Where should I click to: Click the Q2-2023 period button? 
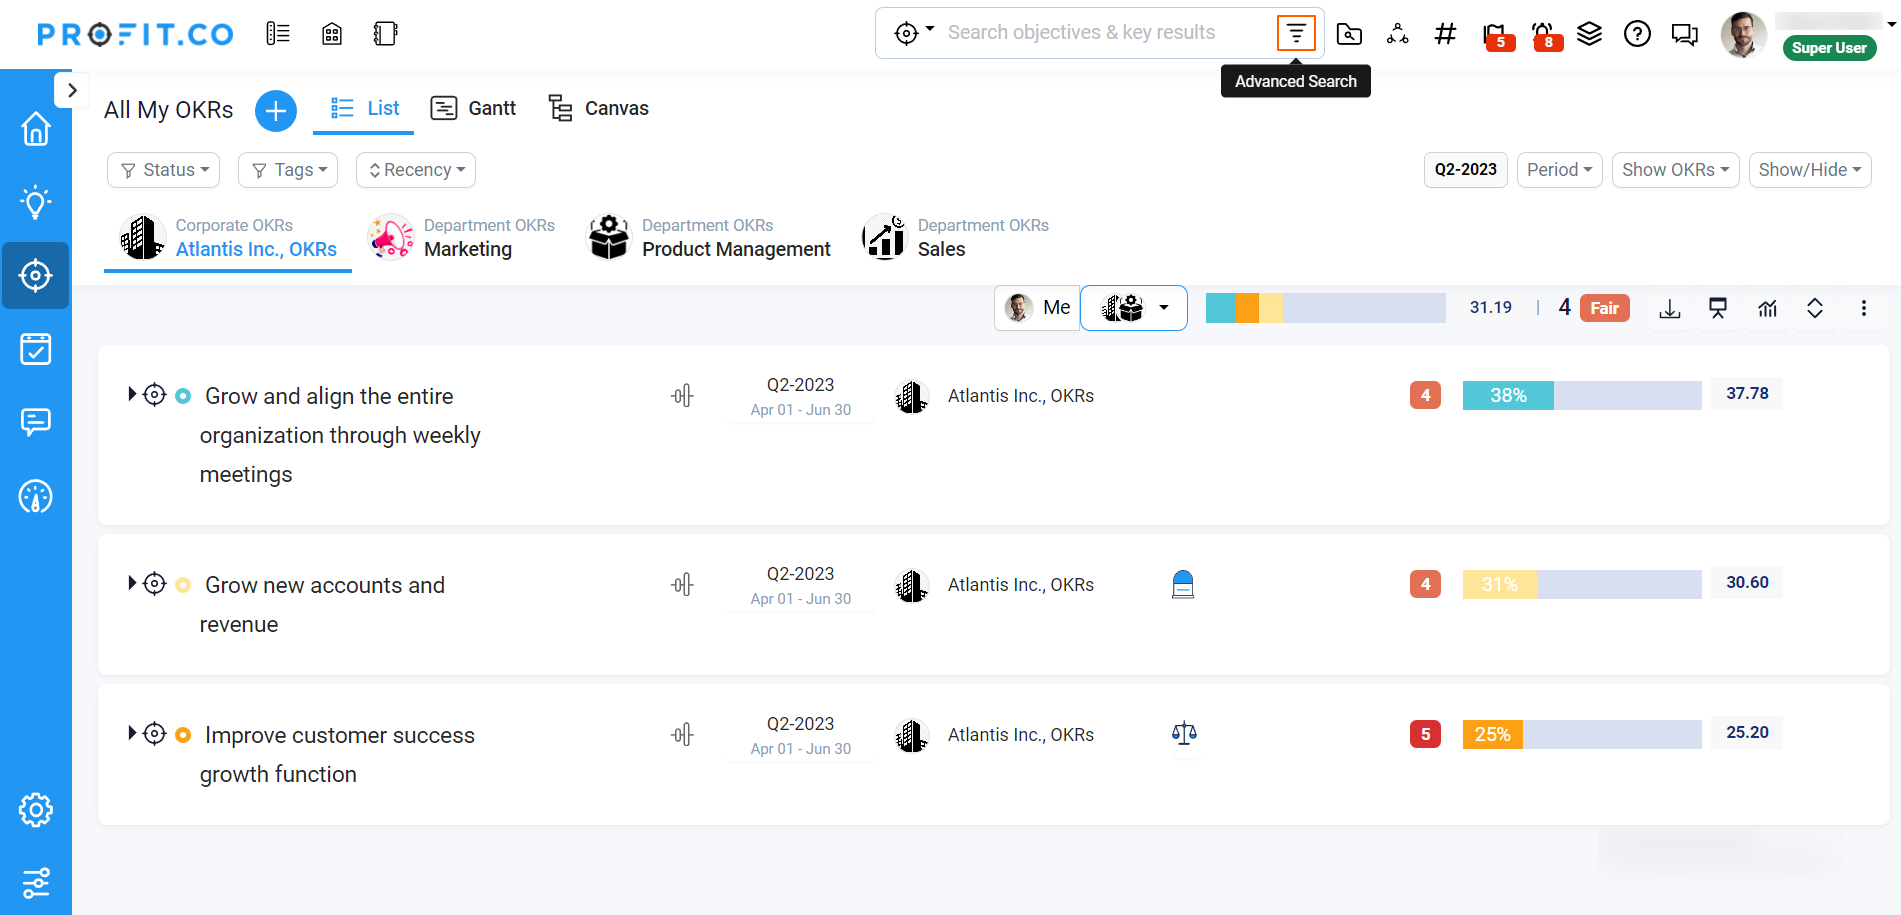tap(1466, 170)
